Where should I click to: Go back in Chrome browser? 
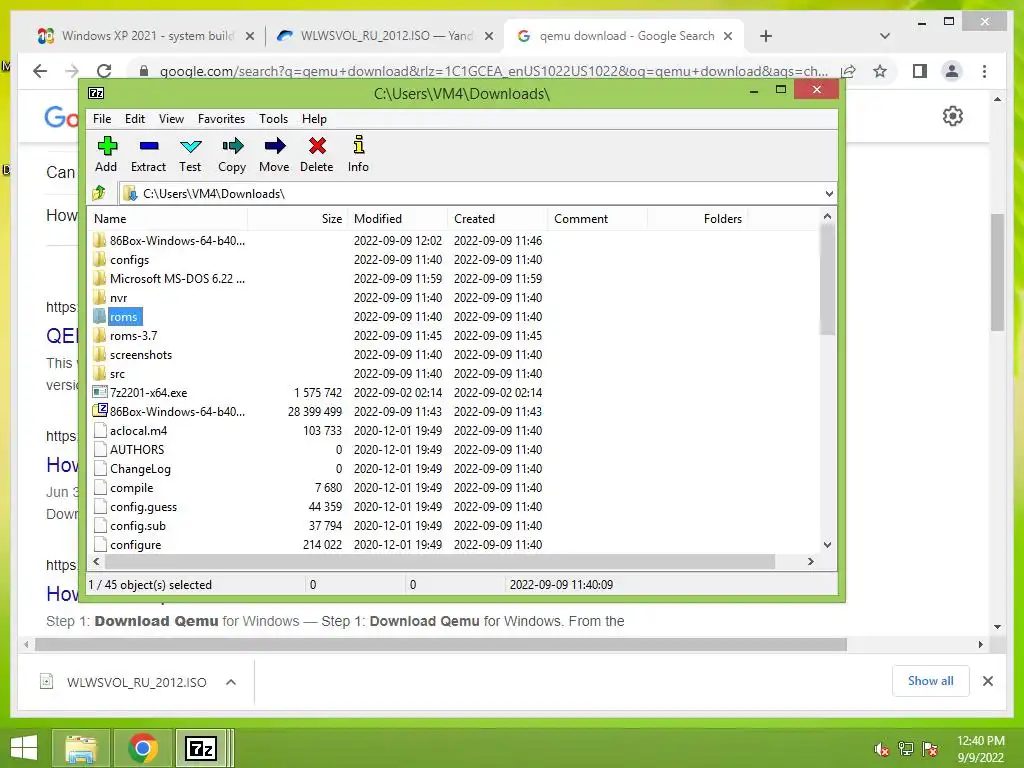[x=40, y=71]
